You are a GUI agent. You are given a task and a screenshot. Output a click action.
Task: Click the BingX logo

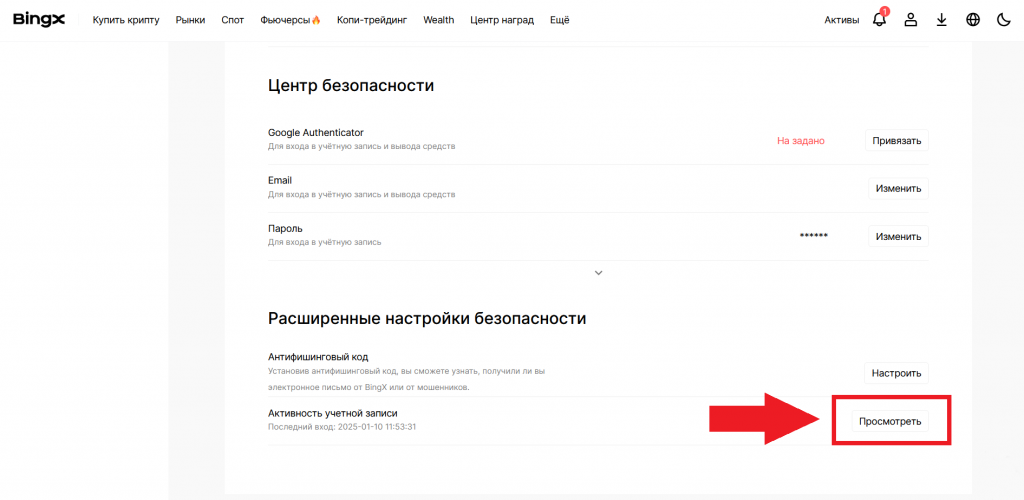click(x=39, y=20)
